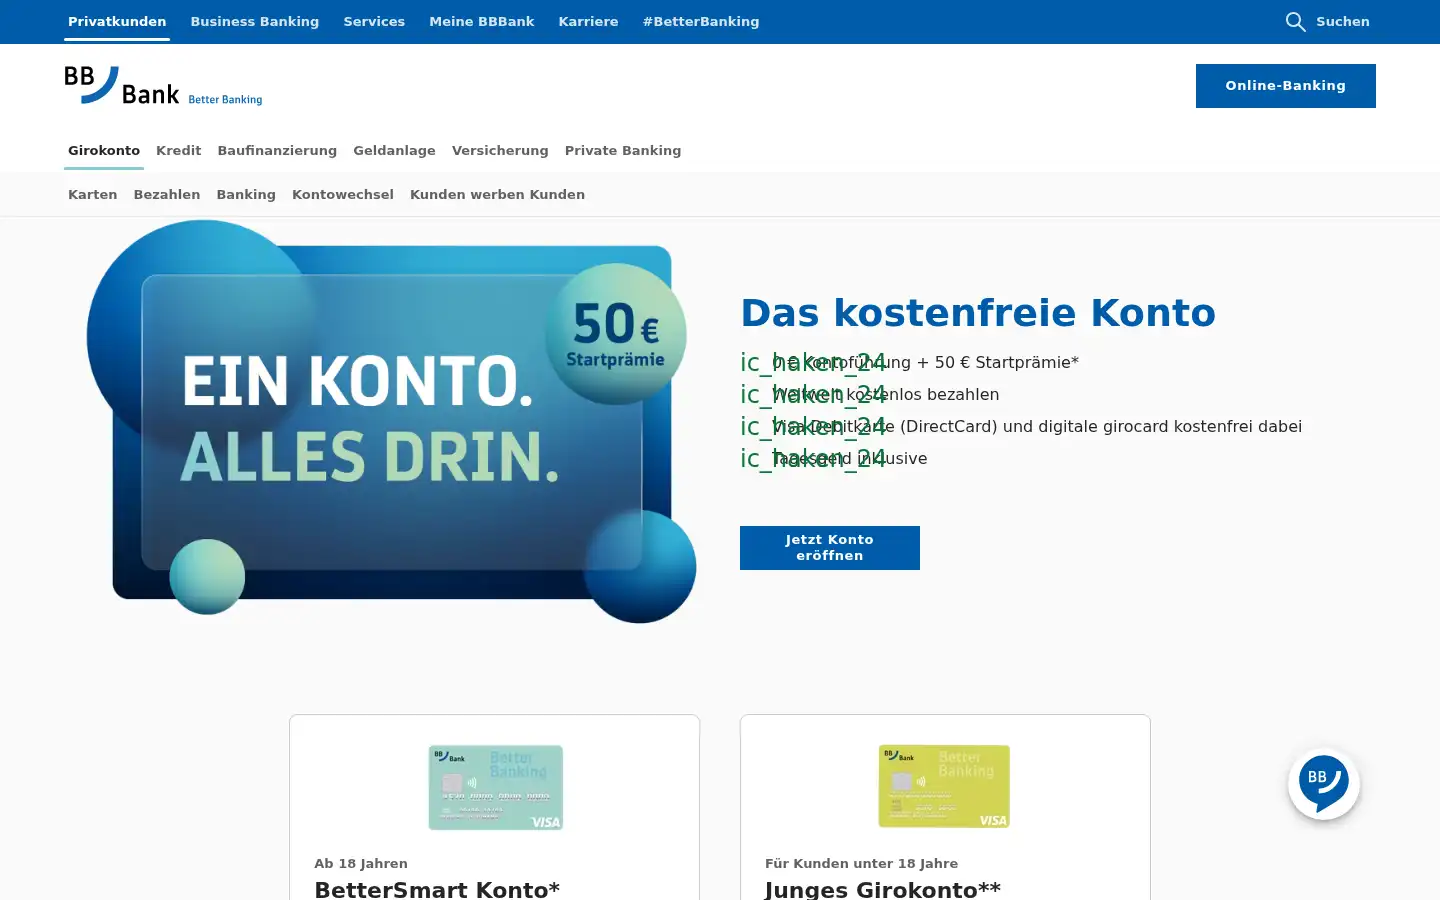1440x900 pixels.
Task: Open the Services menu item
Action: [x=374, y=21]
